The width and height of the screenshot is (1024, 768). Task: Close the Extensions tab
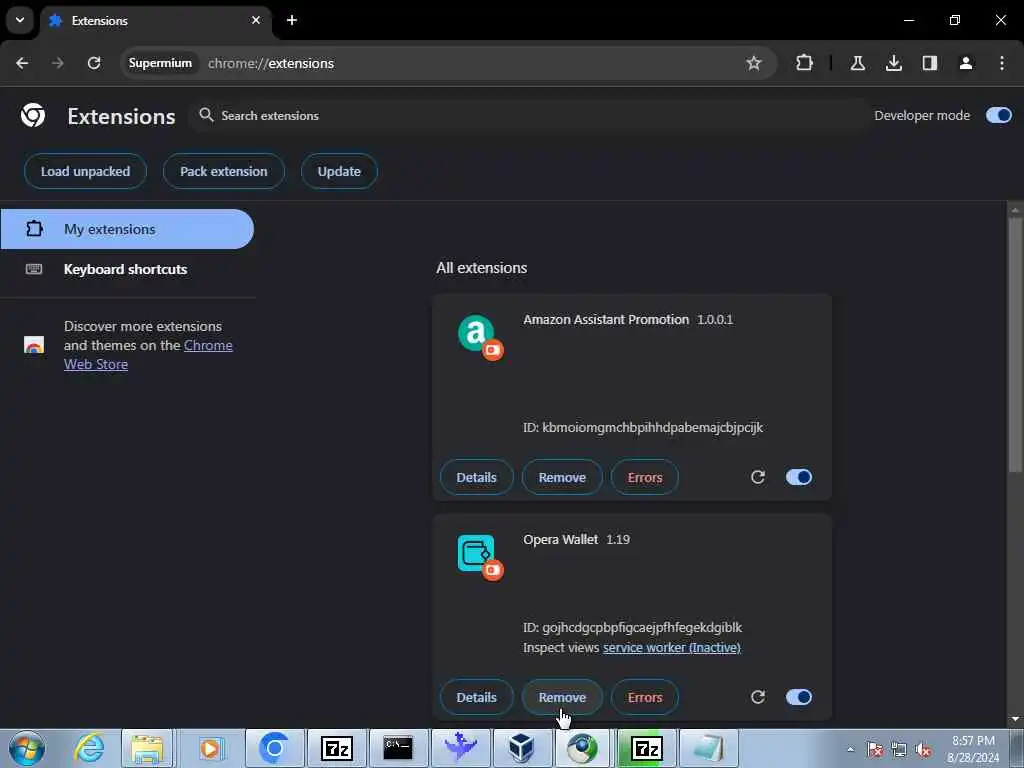[x=256, y=20]
